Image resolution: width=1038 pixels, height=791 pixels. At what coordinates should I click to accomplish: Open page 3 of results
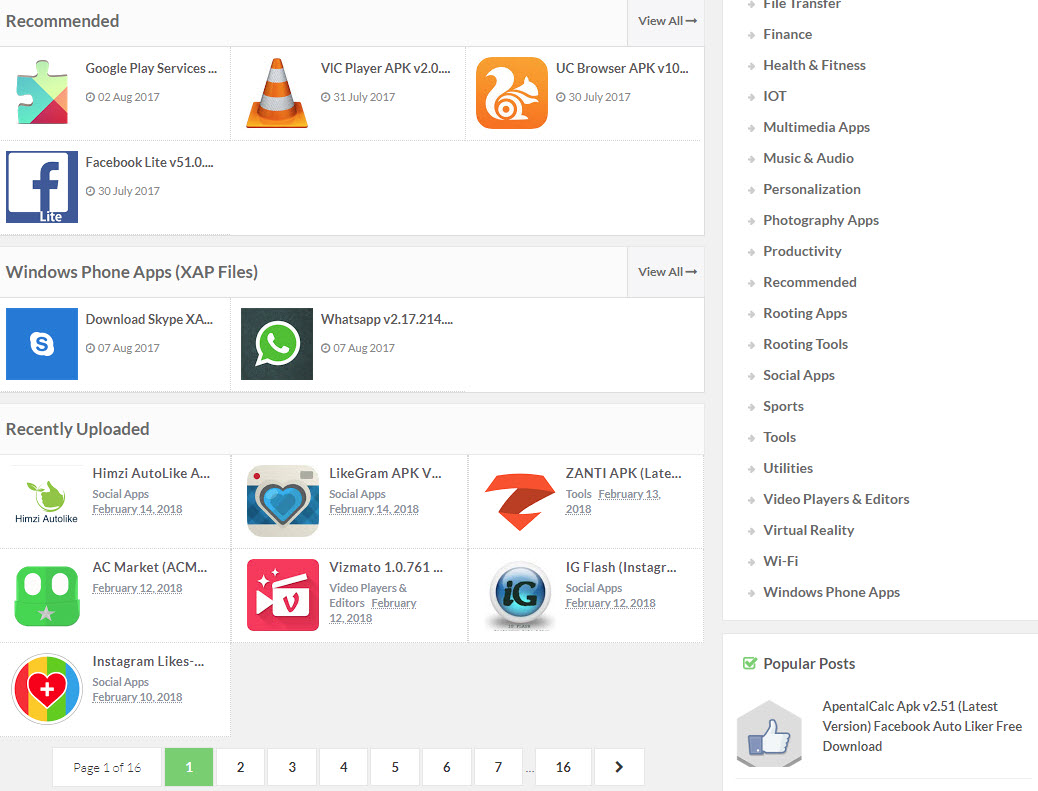[292, 767]
